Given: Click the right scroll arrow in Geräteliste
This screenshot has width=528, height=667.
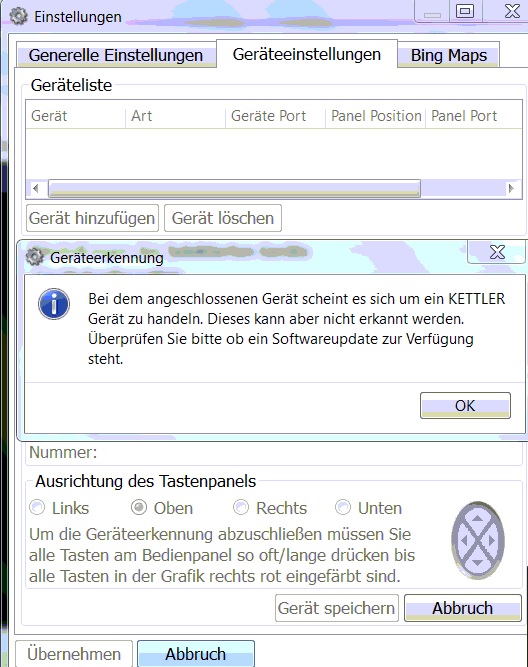Looking at the screenshot, I should coord(511,188).
